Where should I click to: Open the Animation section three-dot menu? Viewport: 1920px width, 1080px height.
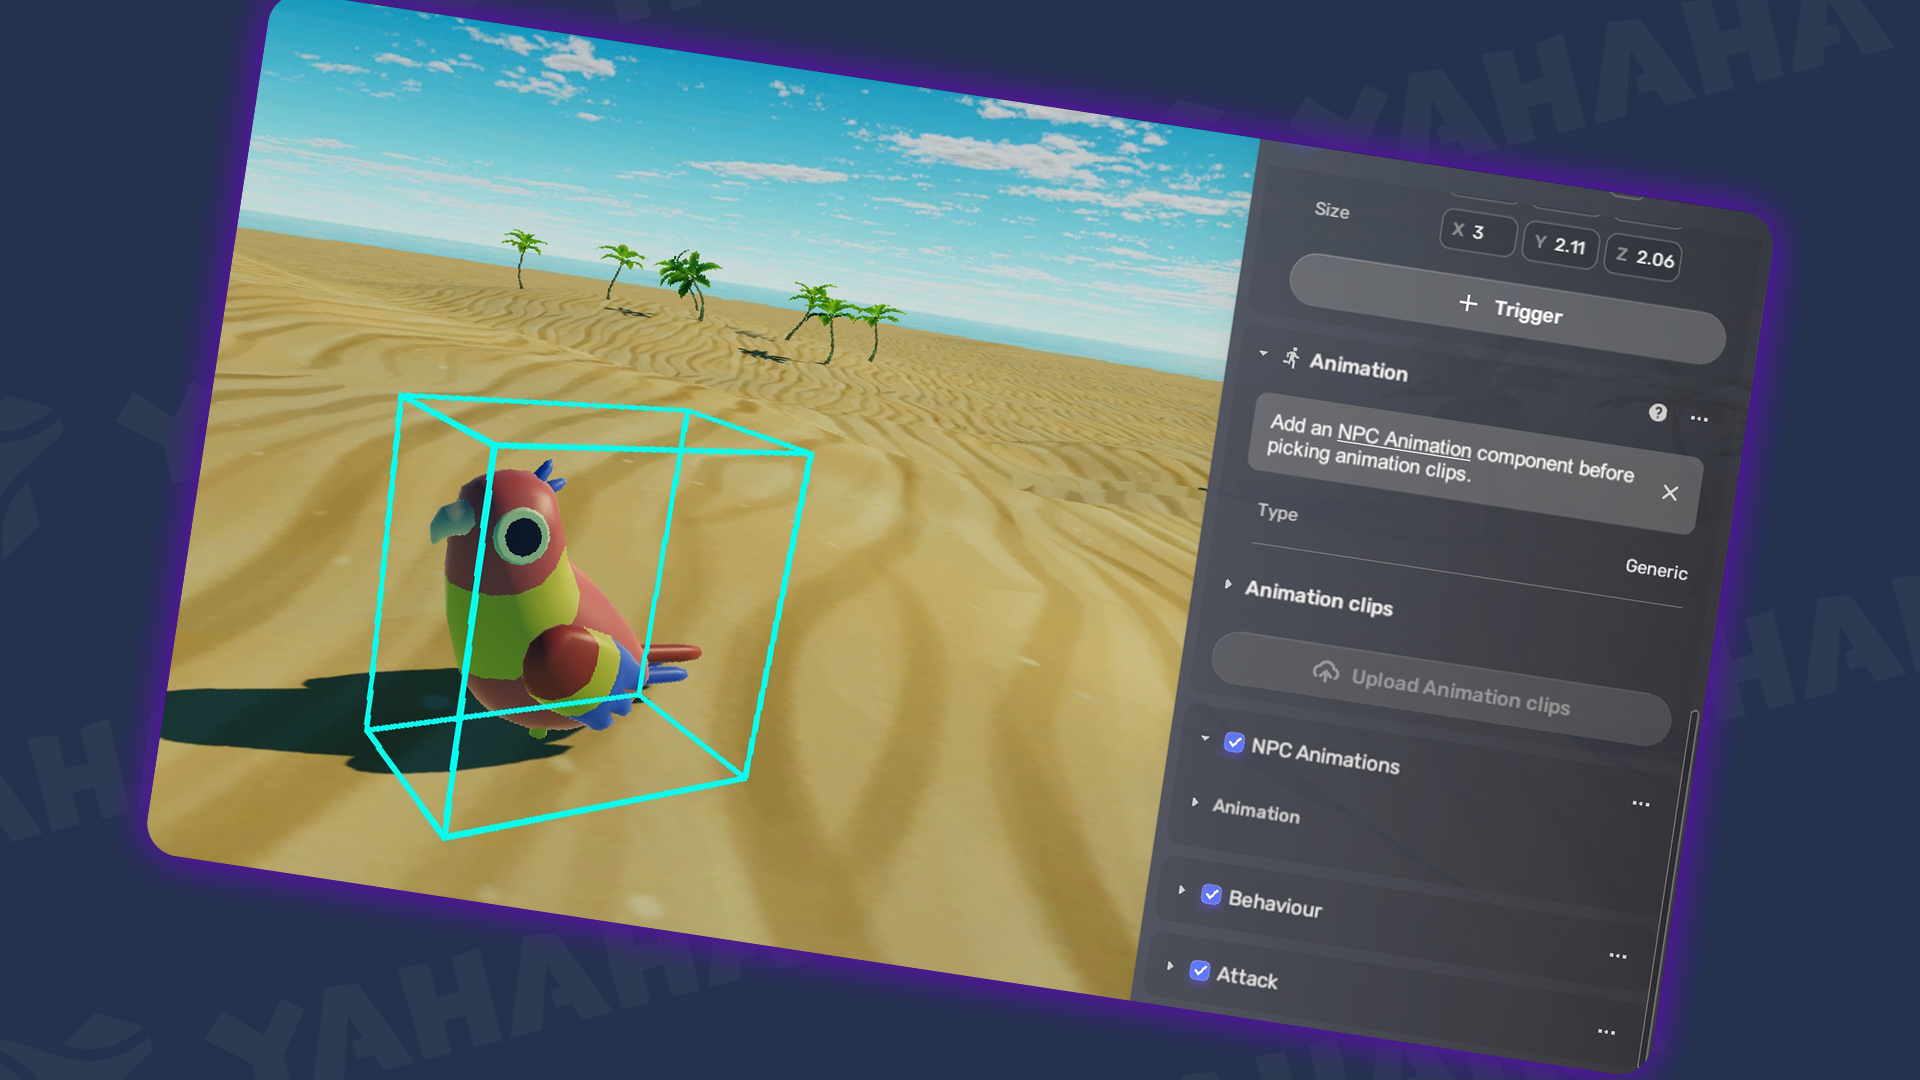1699,419
